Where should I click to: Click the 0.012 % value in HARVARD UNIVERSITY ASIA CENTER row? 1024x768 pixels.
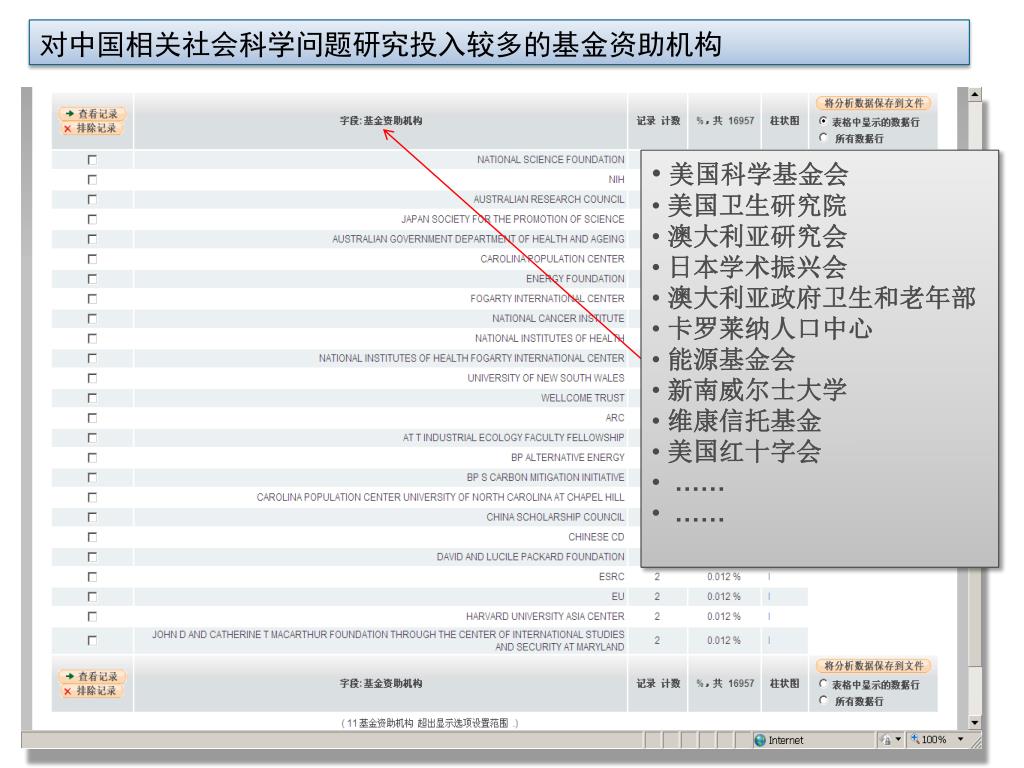[x=724, y=616]
